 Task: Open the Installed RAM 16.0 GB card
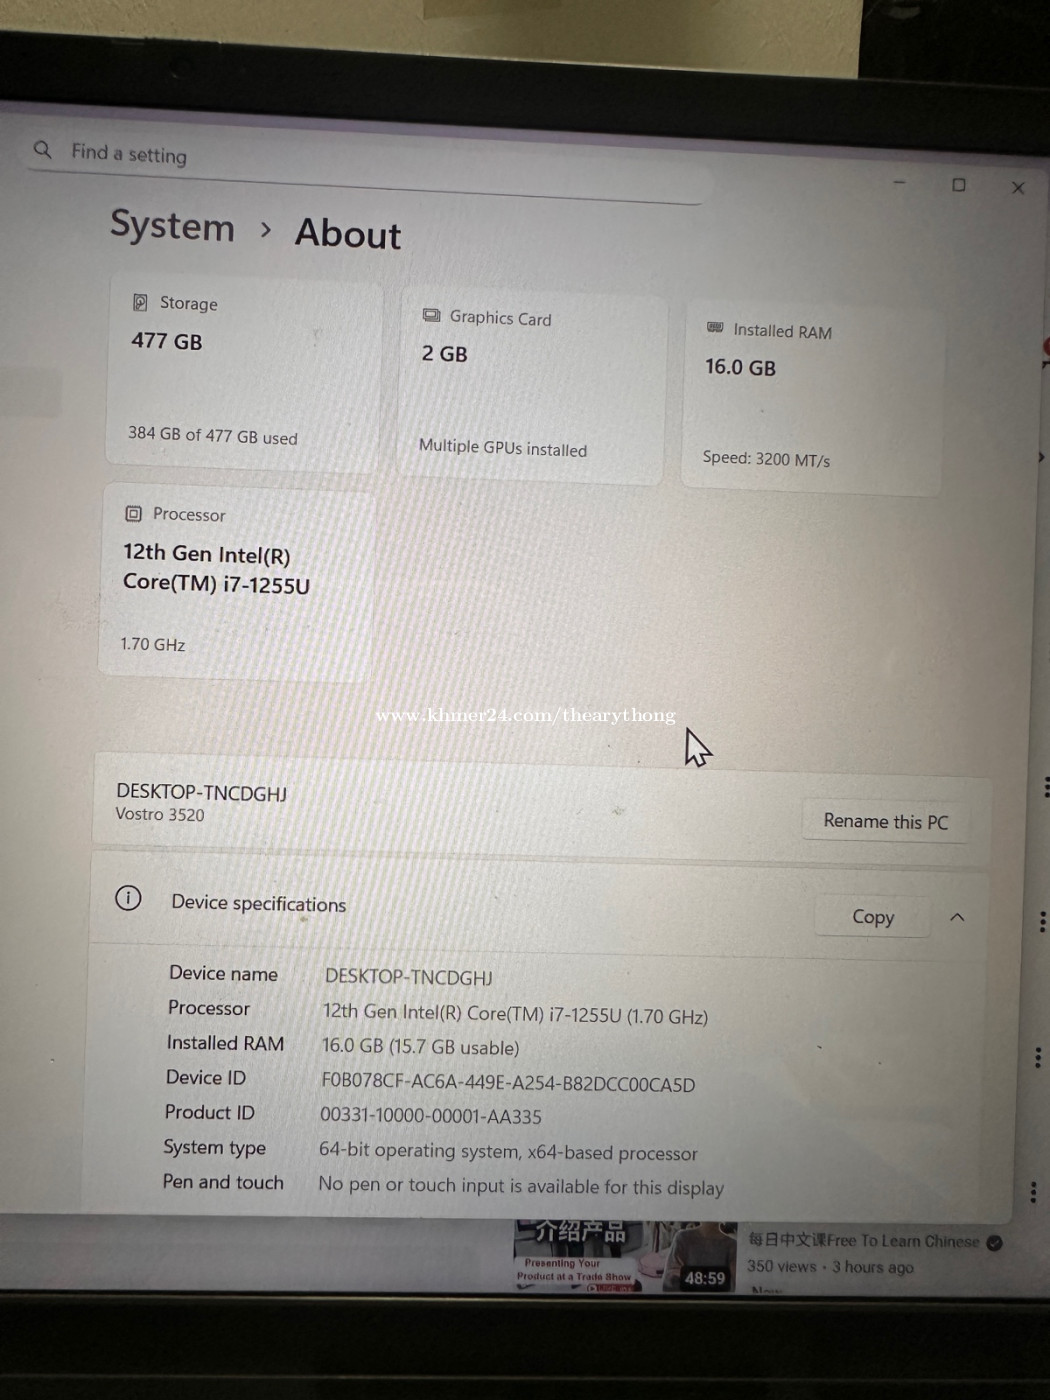tap(811, 396)
